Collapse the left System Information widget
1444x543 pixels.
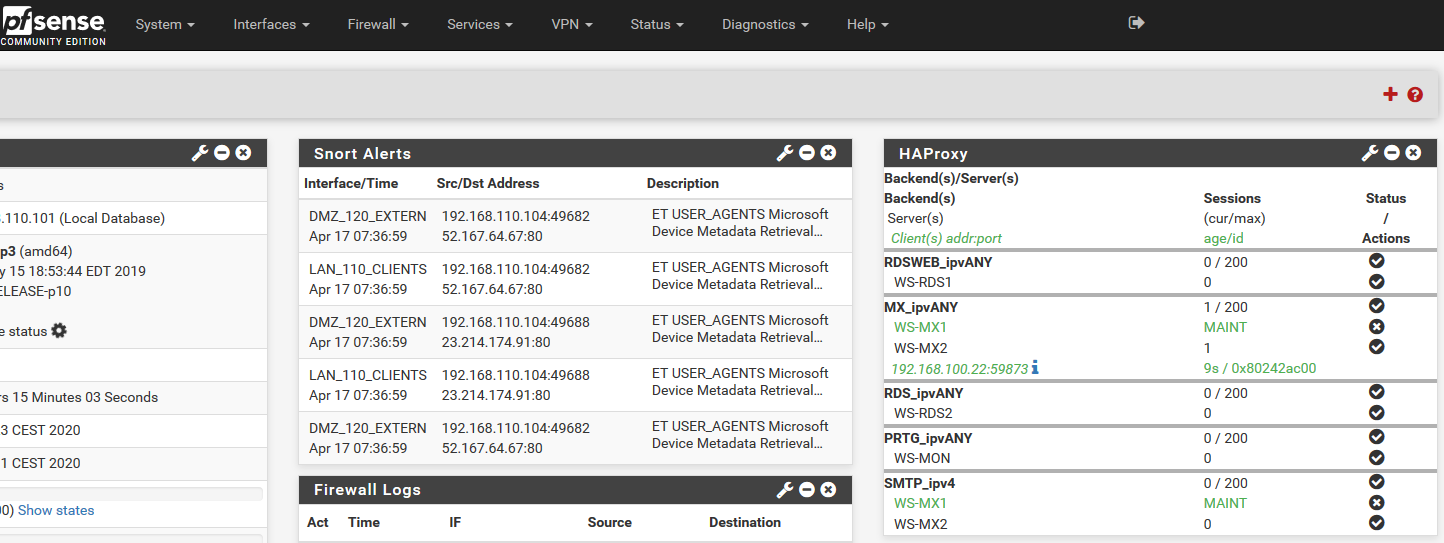[x=222, y=153]
